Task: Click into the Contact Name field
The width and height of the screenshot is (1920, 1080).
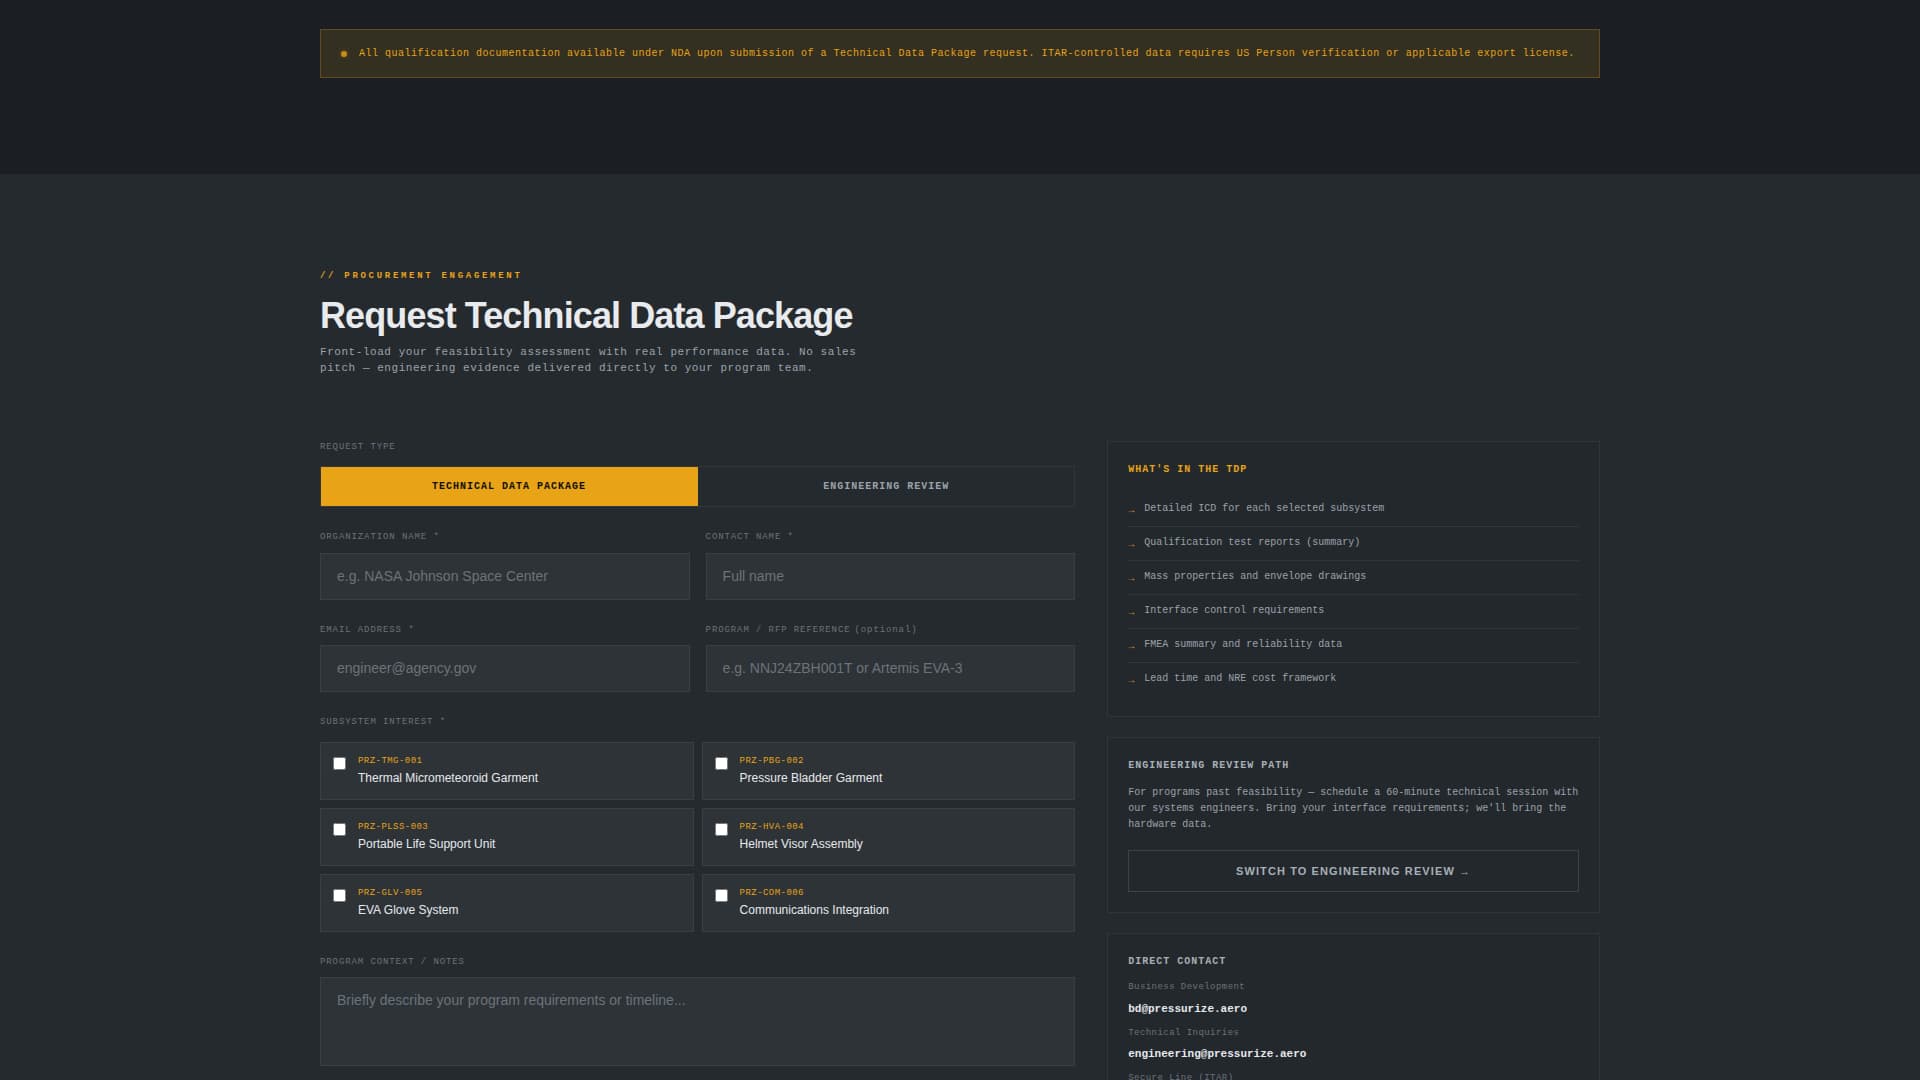Action: click(x=889, y=577)
